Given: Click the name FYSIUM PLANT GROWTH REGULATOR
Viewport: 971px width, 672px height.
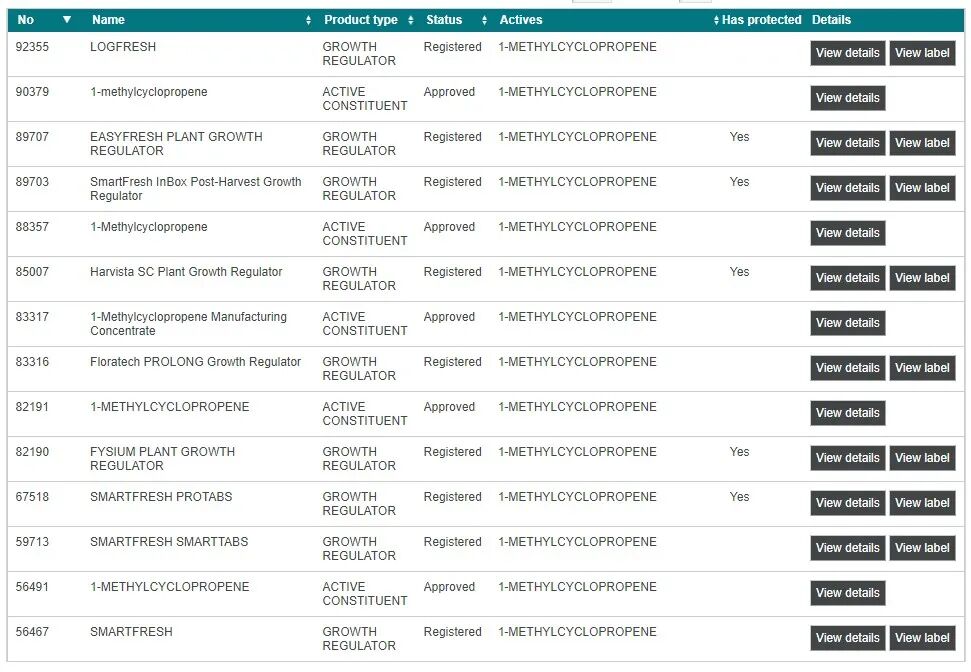Looking at the screenshot, I should (x=162, y=459).
